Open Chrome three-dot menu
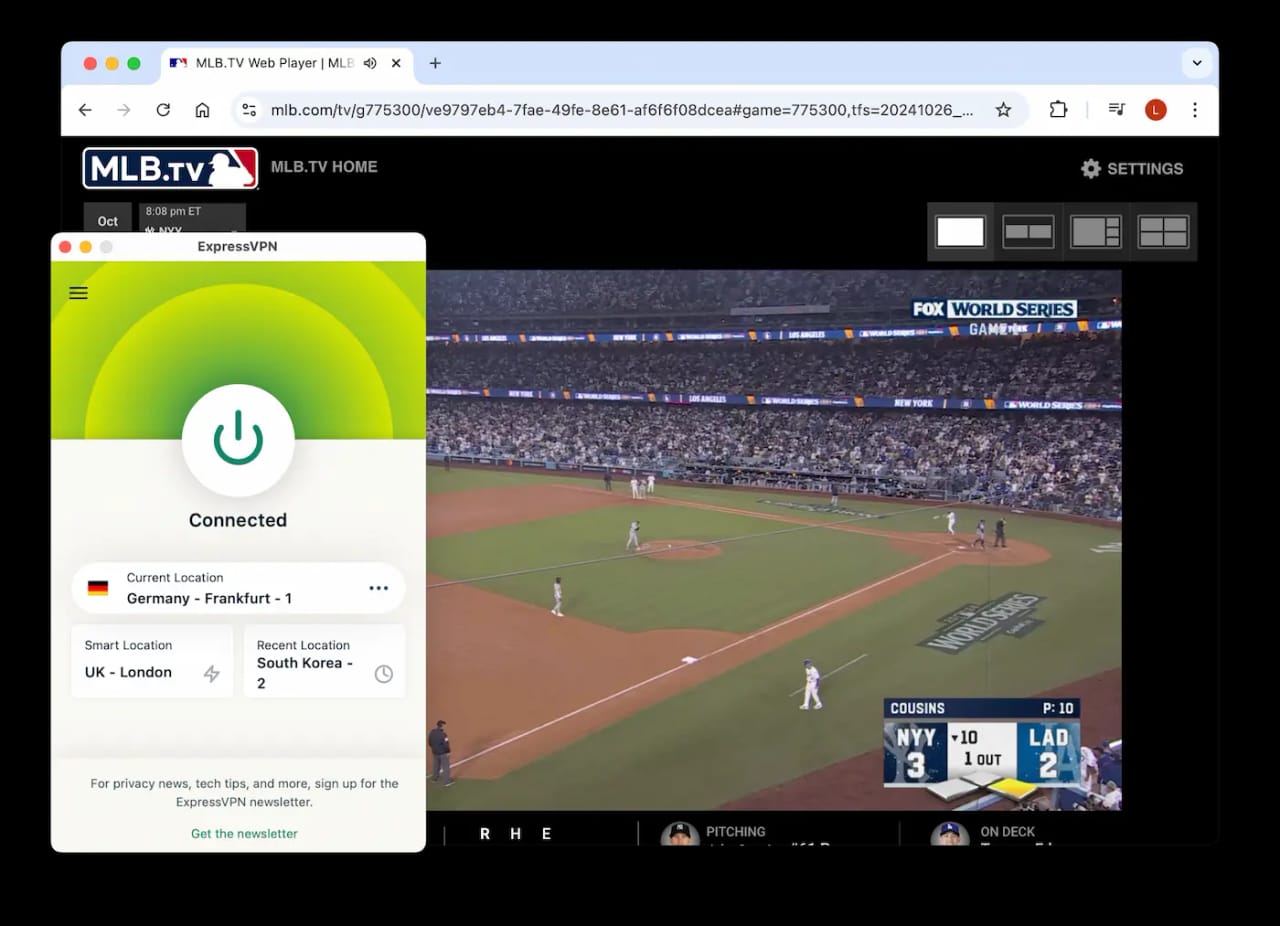Screen dimensions: 1280x926 [1194, 110]
